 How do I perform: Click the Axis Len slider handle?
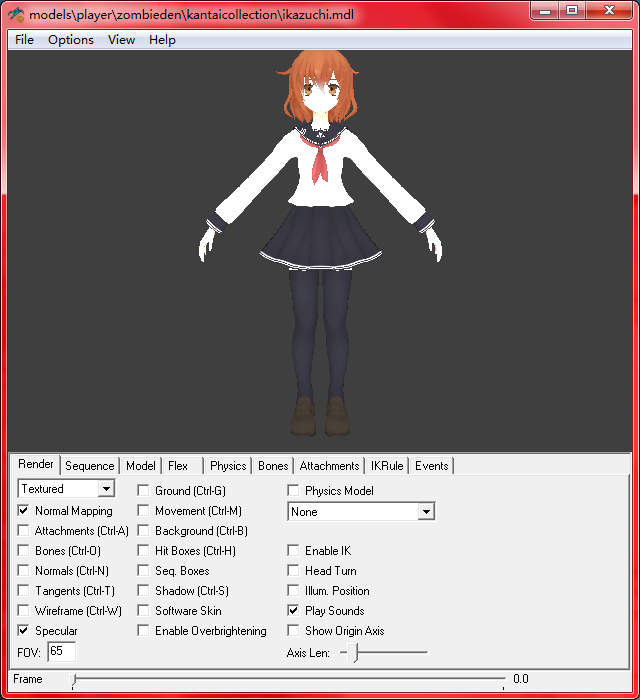click(353, 652)
